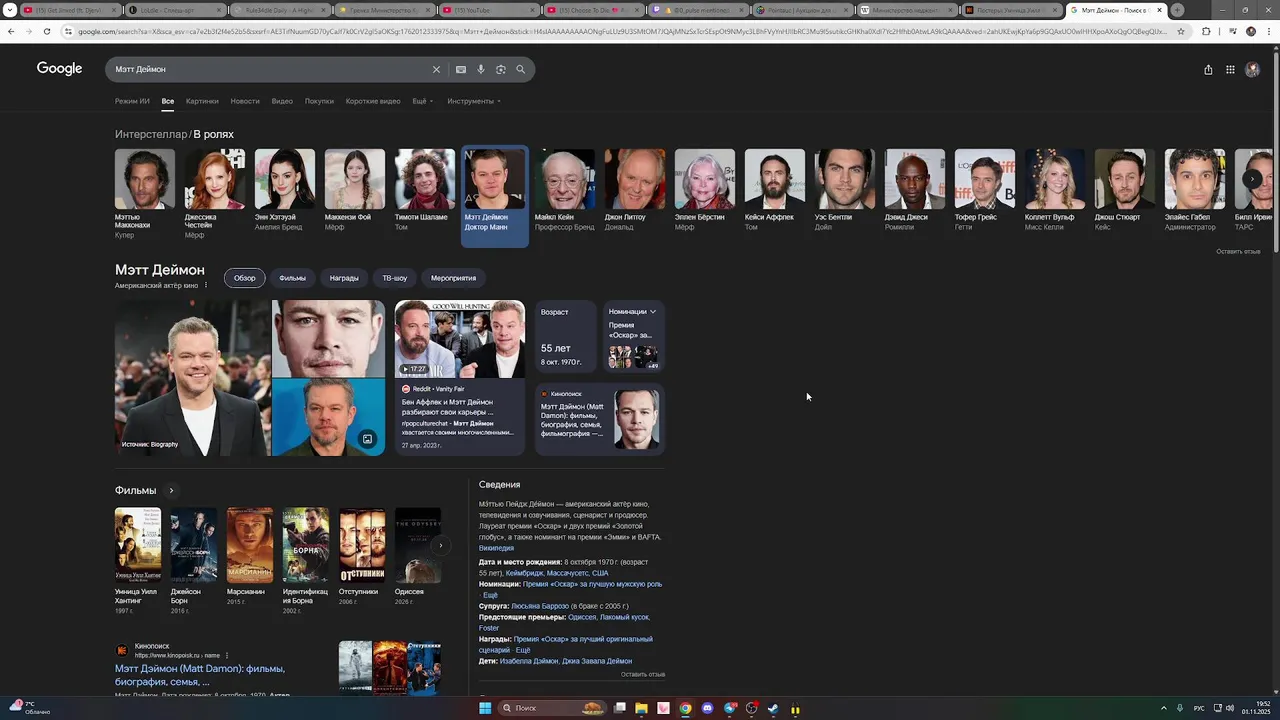This screenshot has height=720, width=1280.
Task: Open 'Википедия' link in Сведения
Action: (496, 548)
